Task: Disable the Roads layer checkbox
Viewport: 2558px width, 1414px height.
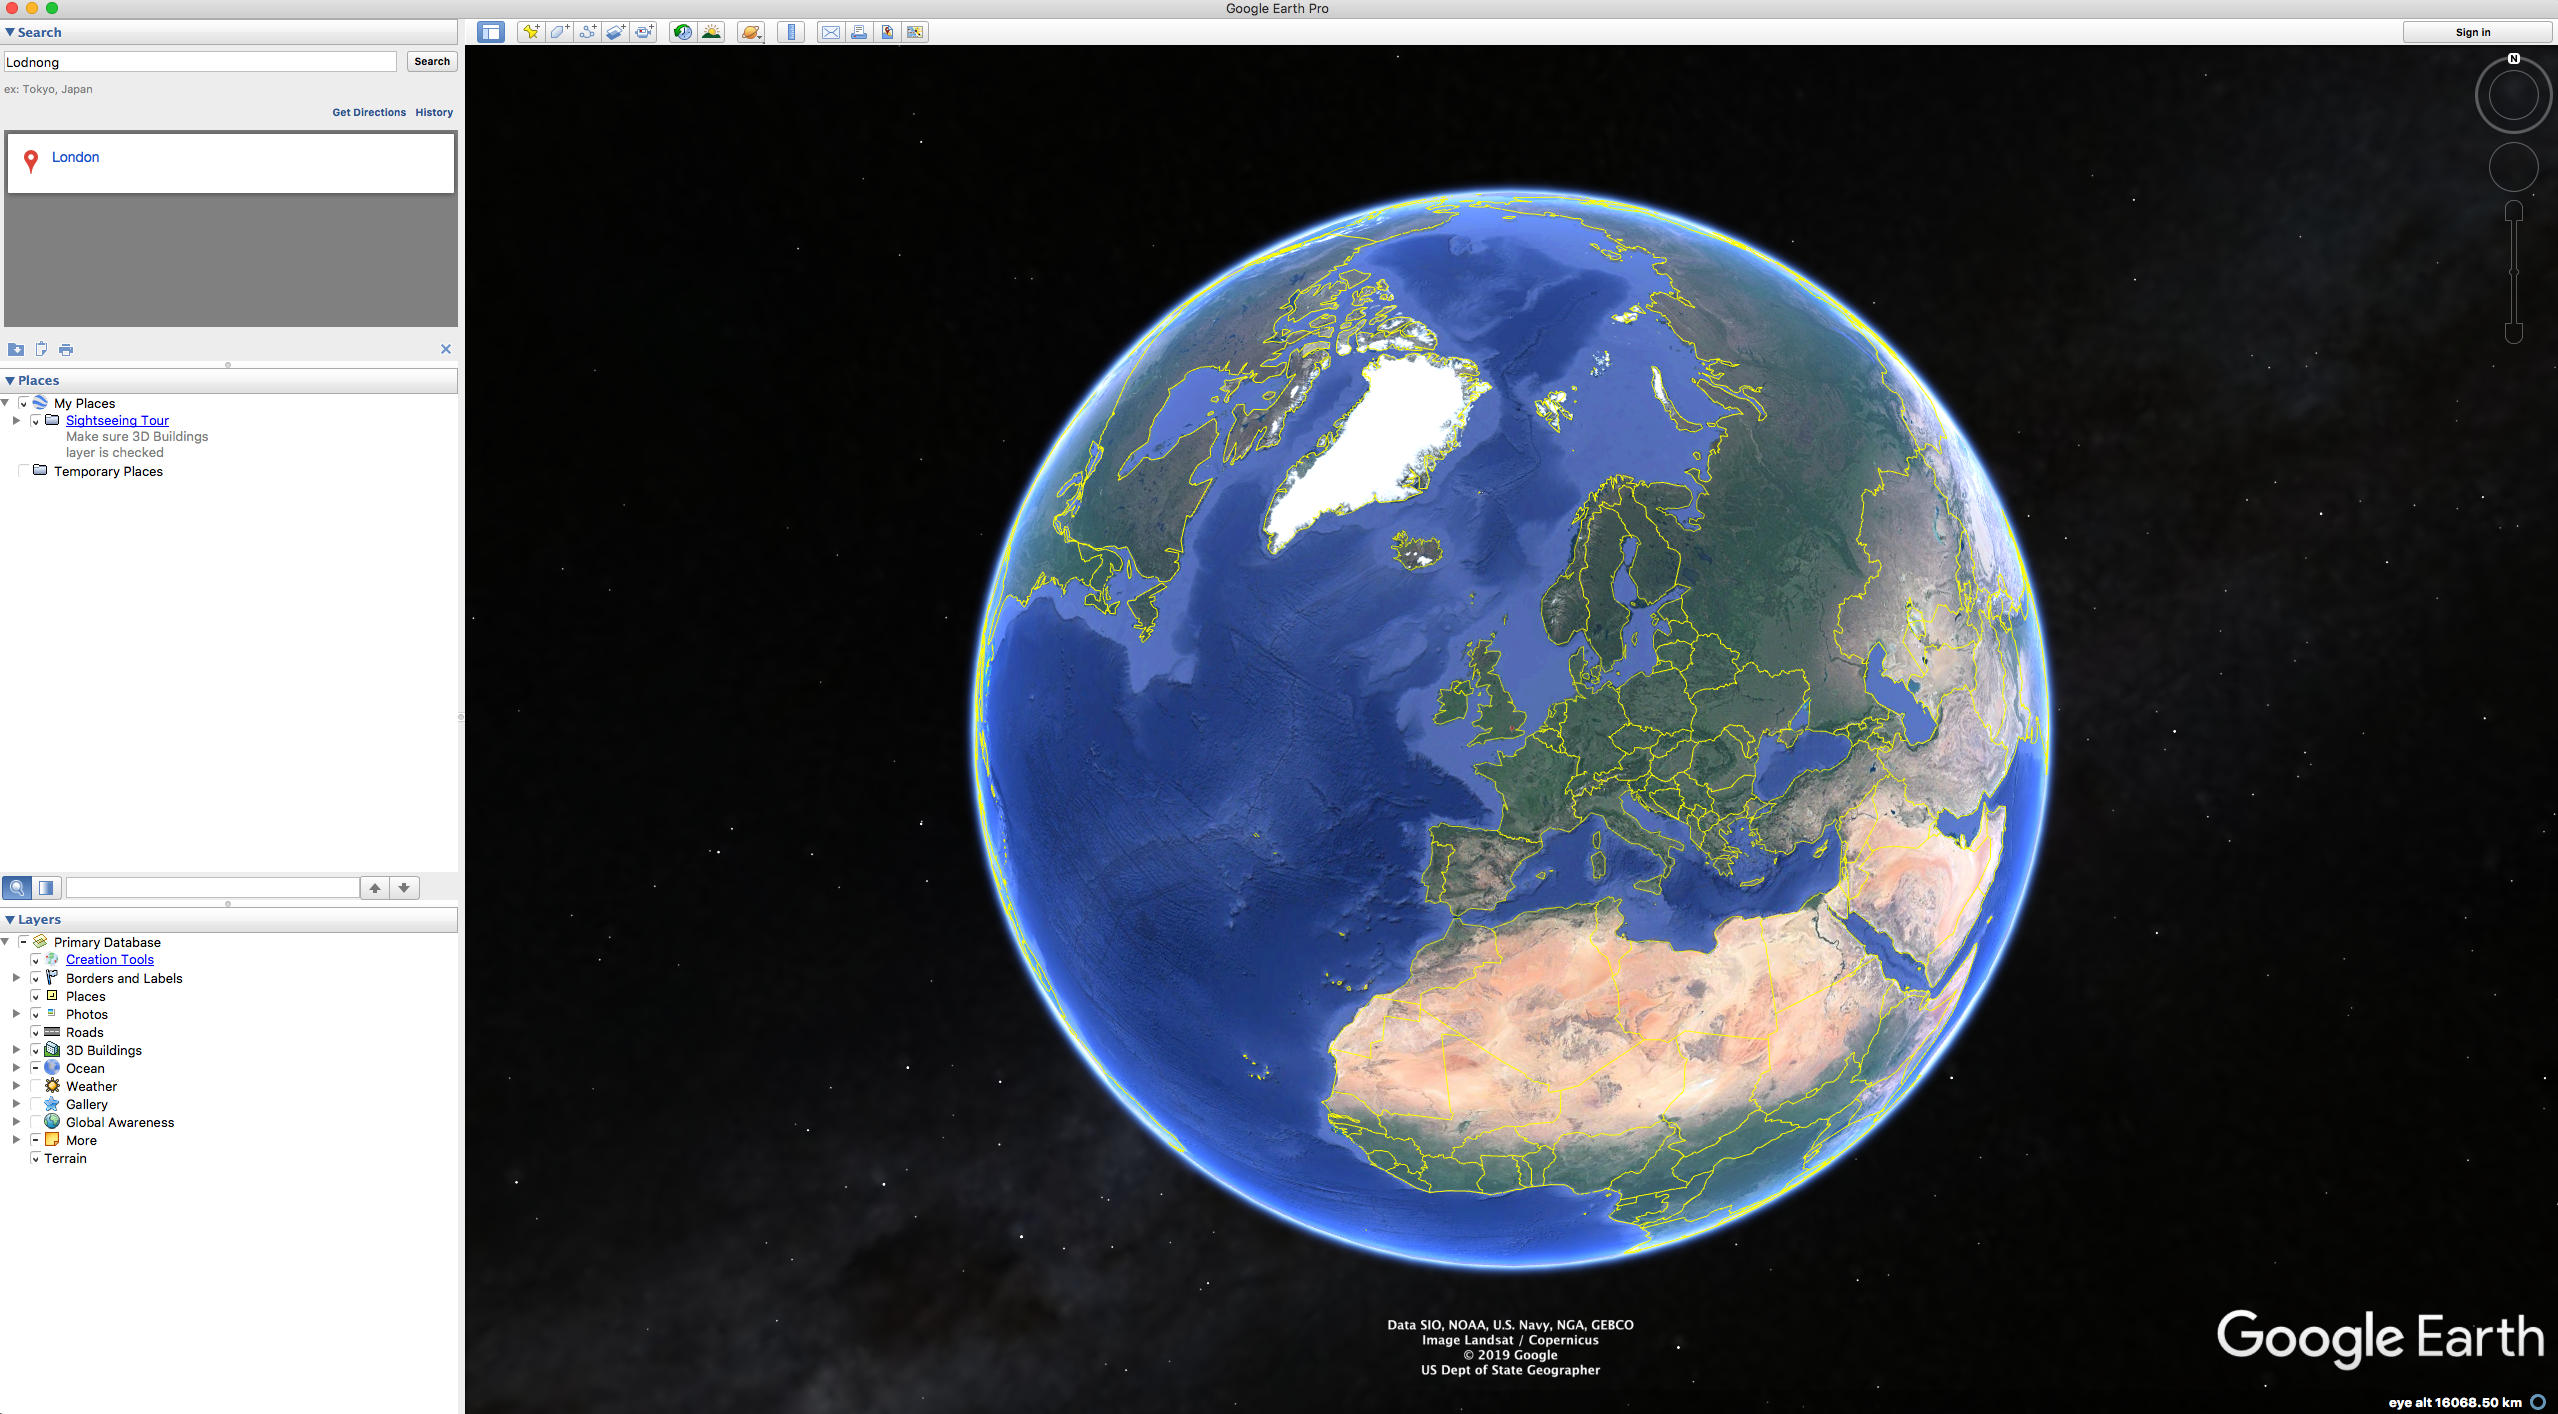Action: (x=36, y=1033)
